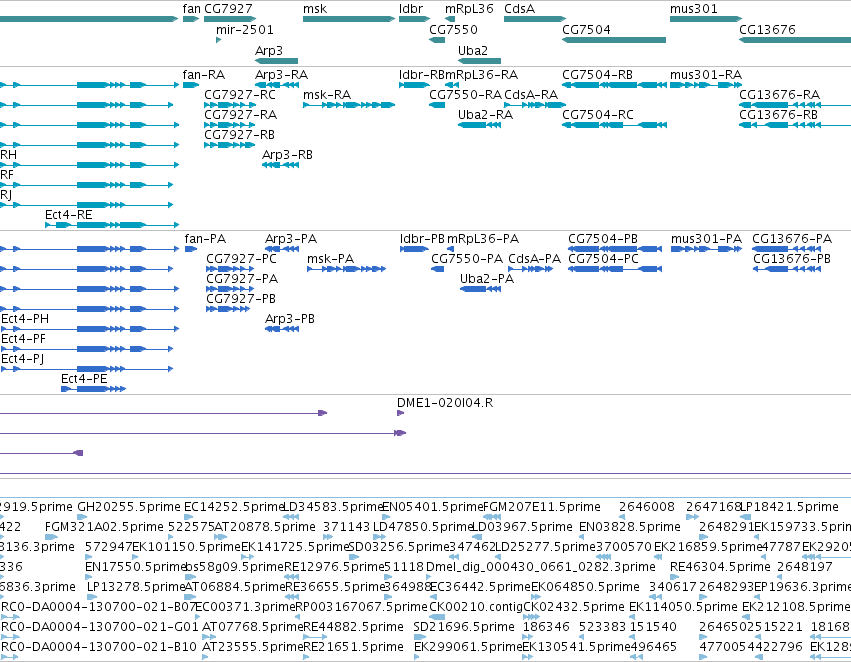Image resolution: width=851 pixels, height=662 pixels.
Task: Open the CG13676-RA transcript label
Action: click(779, 94)
